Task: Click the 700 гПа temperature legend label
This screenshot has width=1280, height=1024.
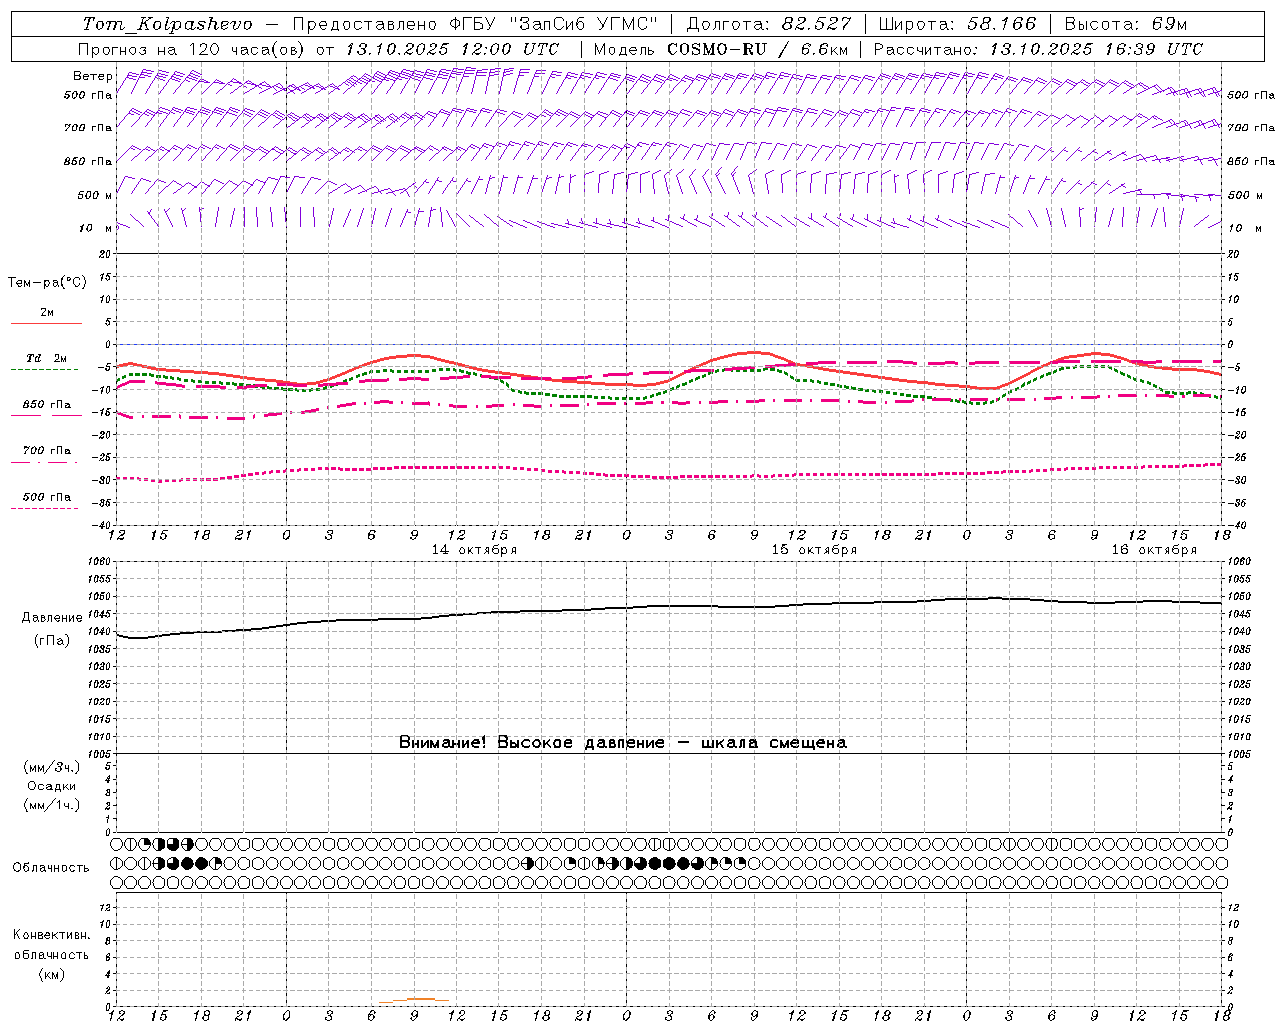Action: pos(47,451)
